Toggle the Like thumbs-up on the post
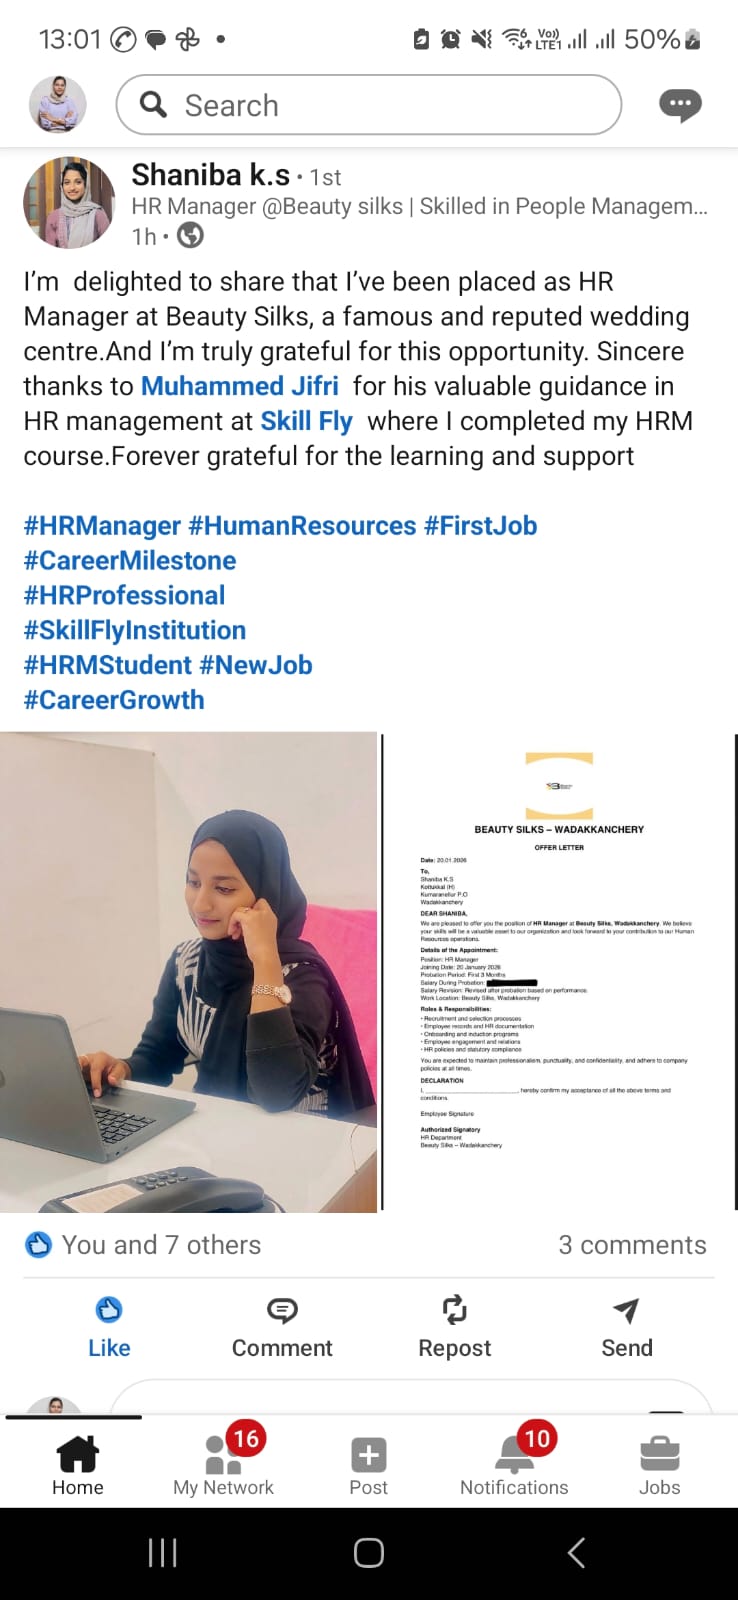The image size is (738, 1600). coord(109,1328)
